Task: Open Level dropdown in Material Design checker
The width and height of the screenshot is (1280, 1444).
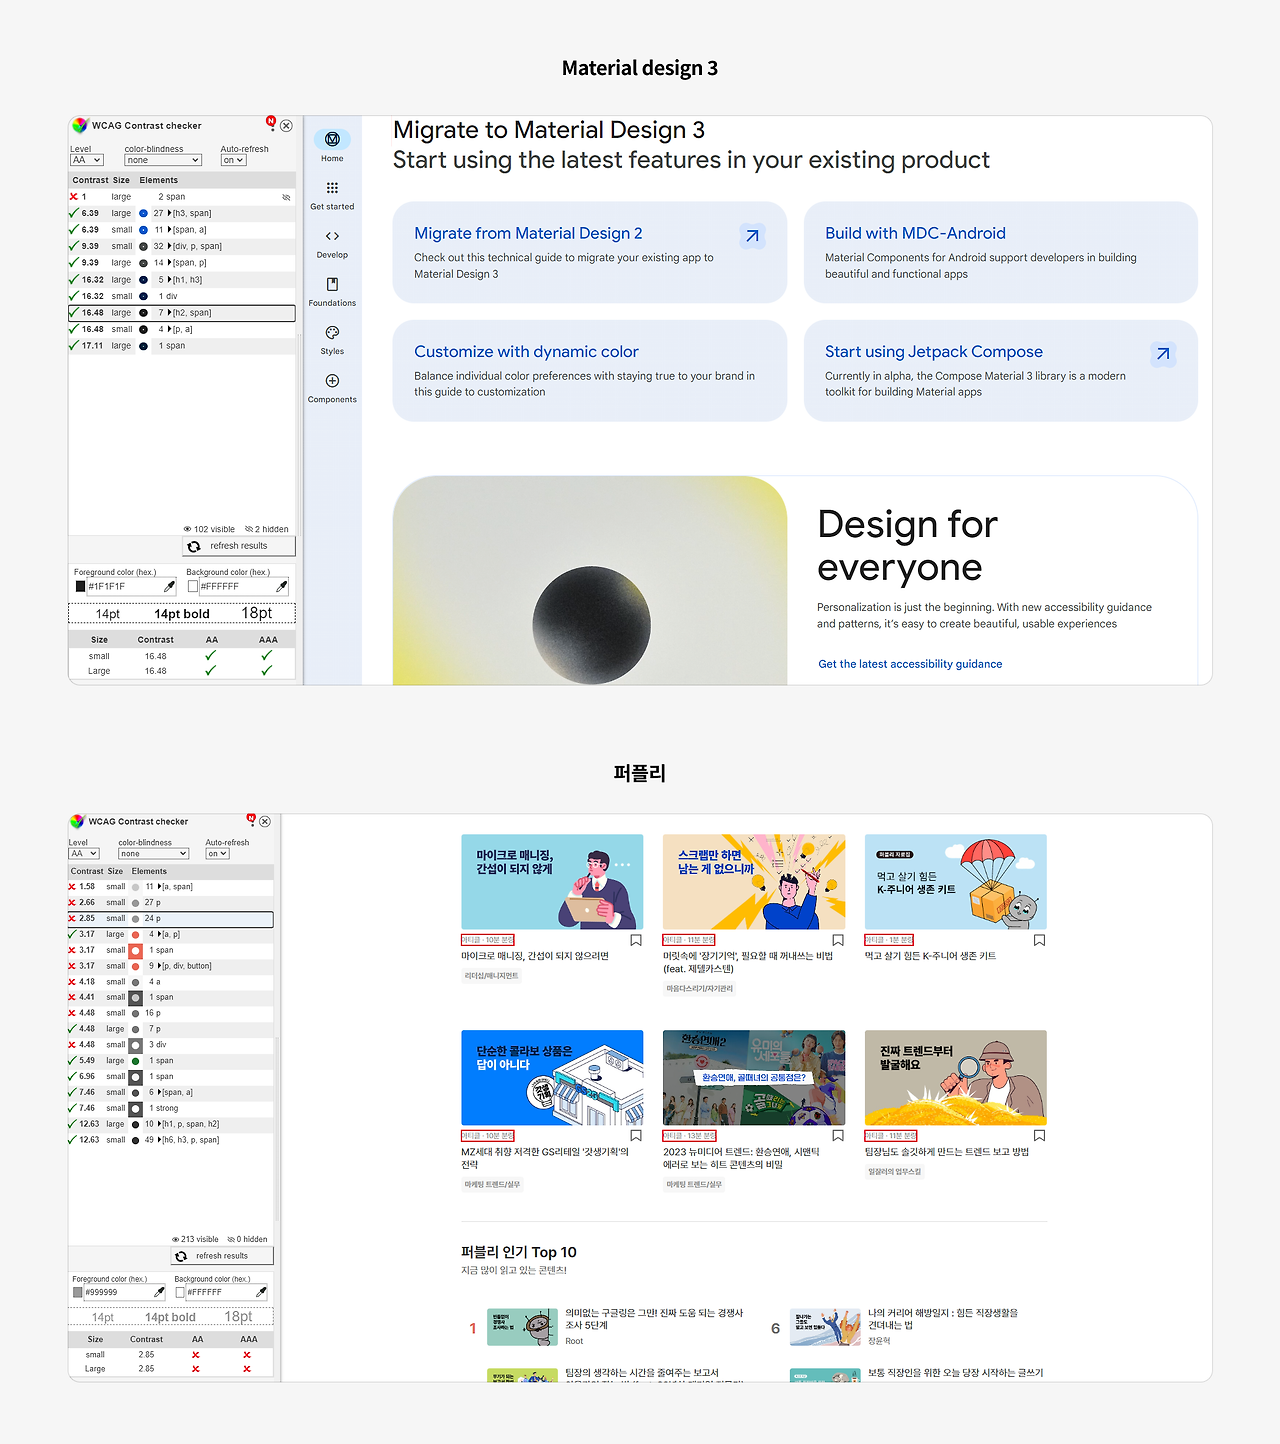Action: (87, 160)
